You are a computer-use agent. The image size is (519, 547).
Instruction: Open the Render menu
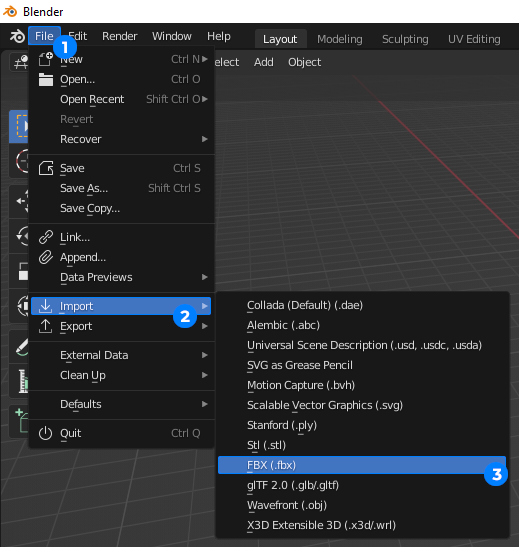pos(120,36)
